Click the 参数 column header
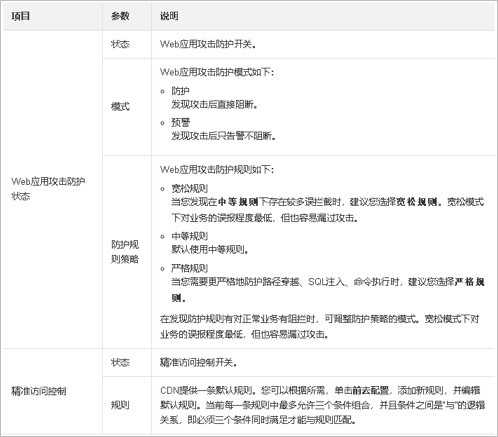 (120, 16)
